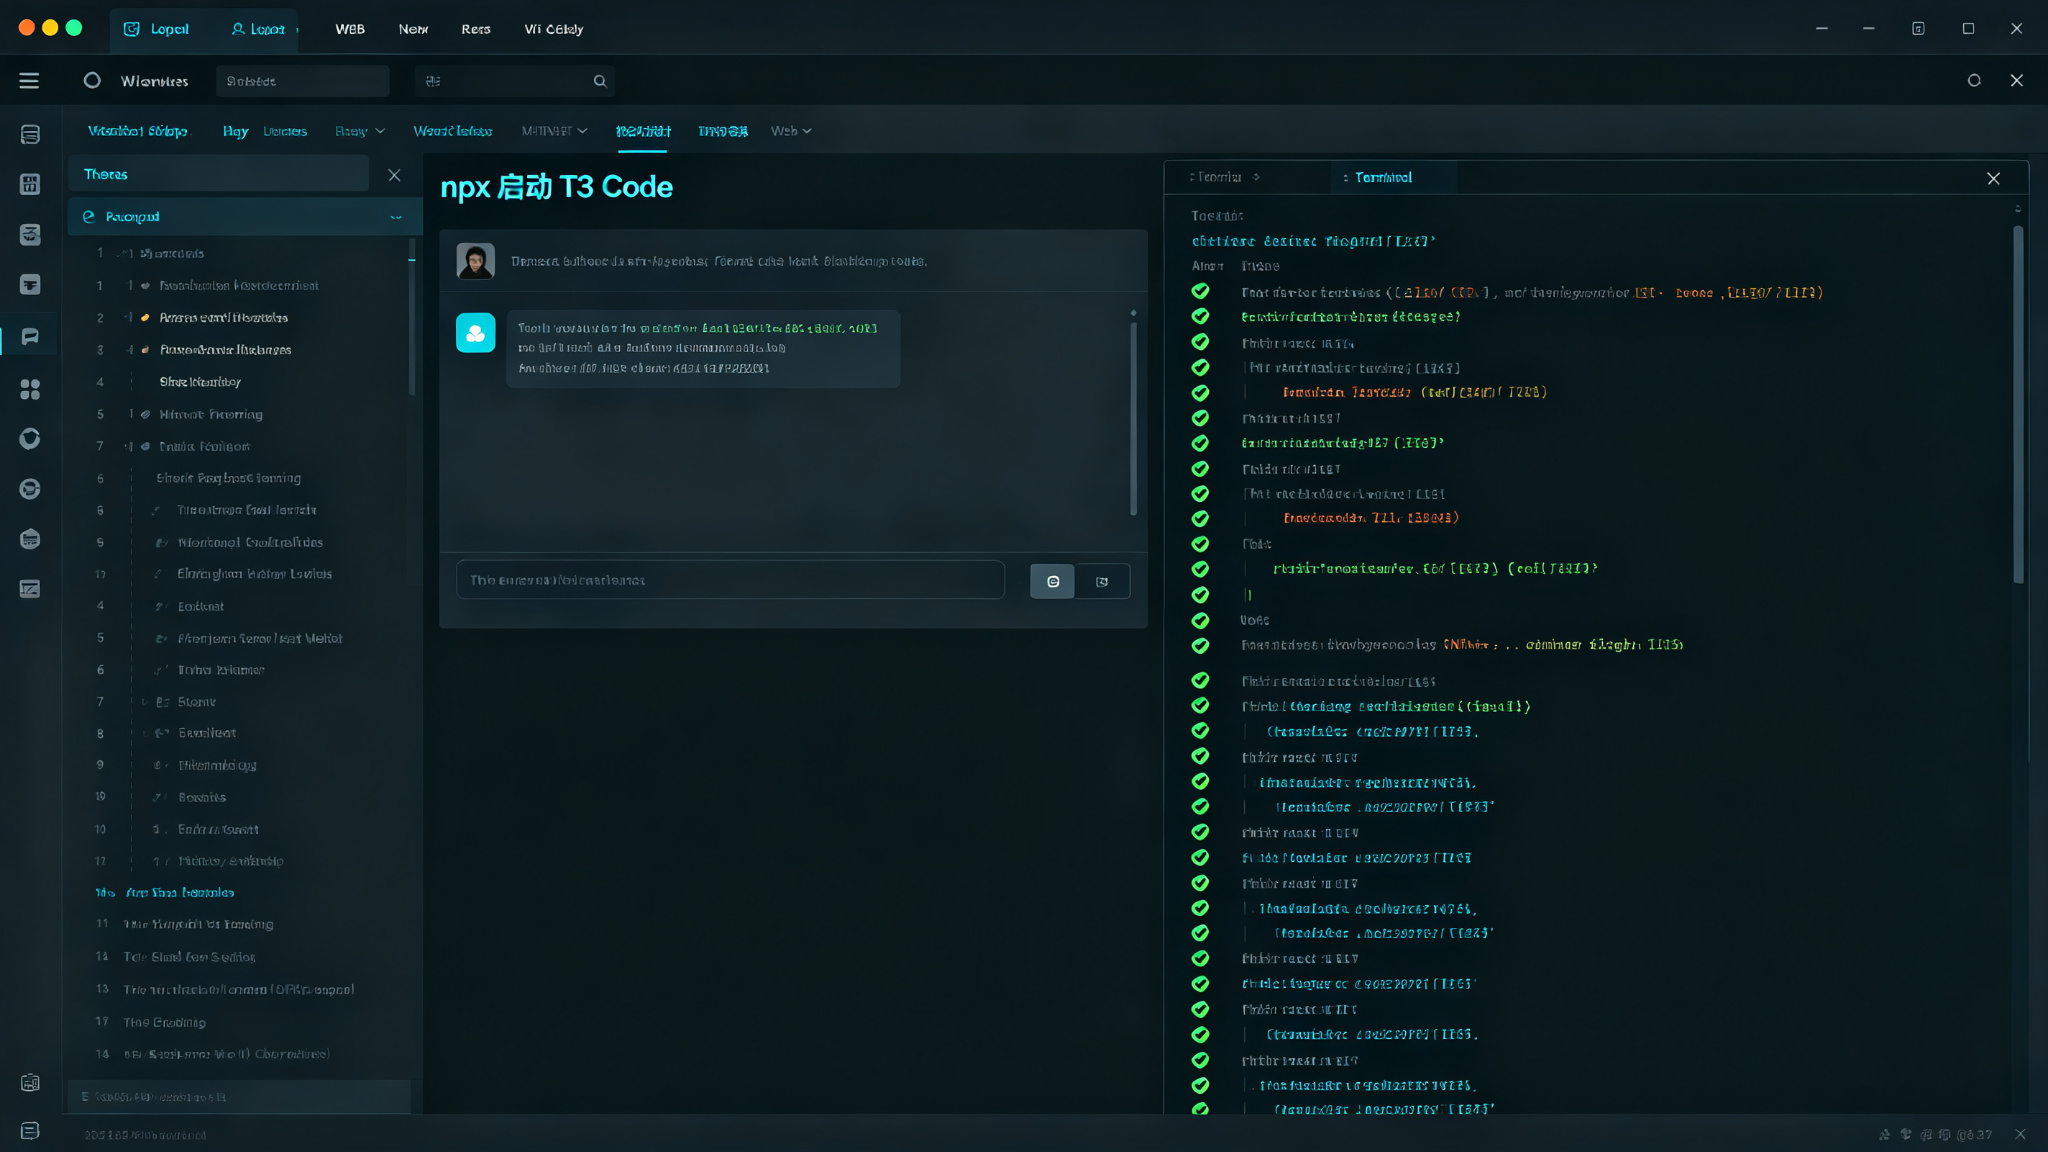The image size is (2048, 1152).
Task: Close the Terminal panel
Action: pyautogui.click(x=1993, y=178)
